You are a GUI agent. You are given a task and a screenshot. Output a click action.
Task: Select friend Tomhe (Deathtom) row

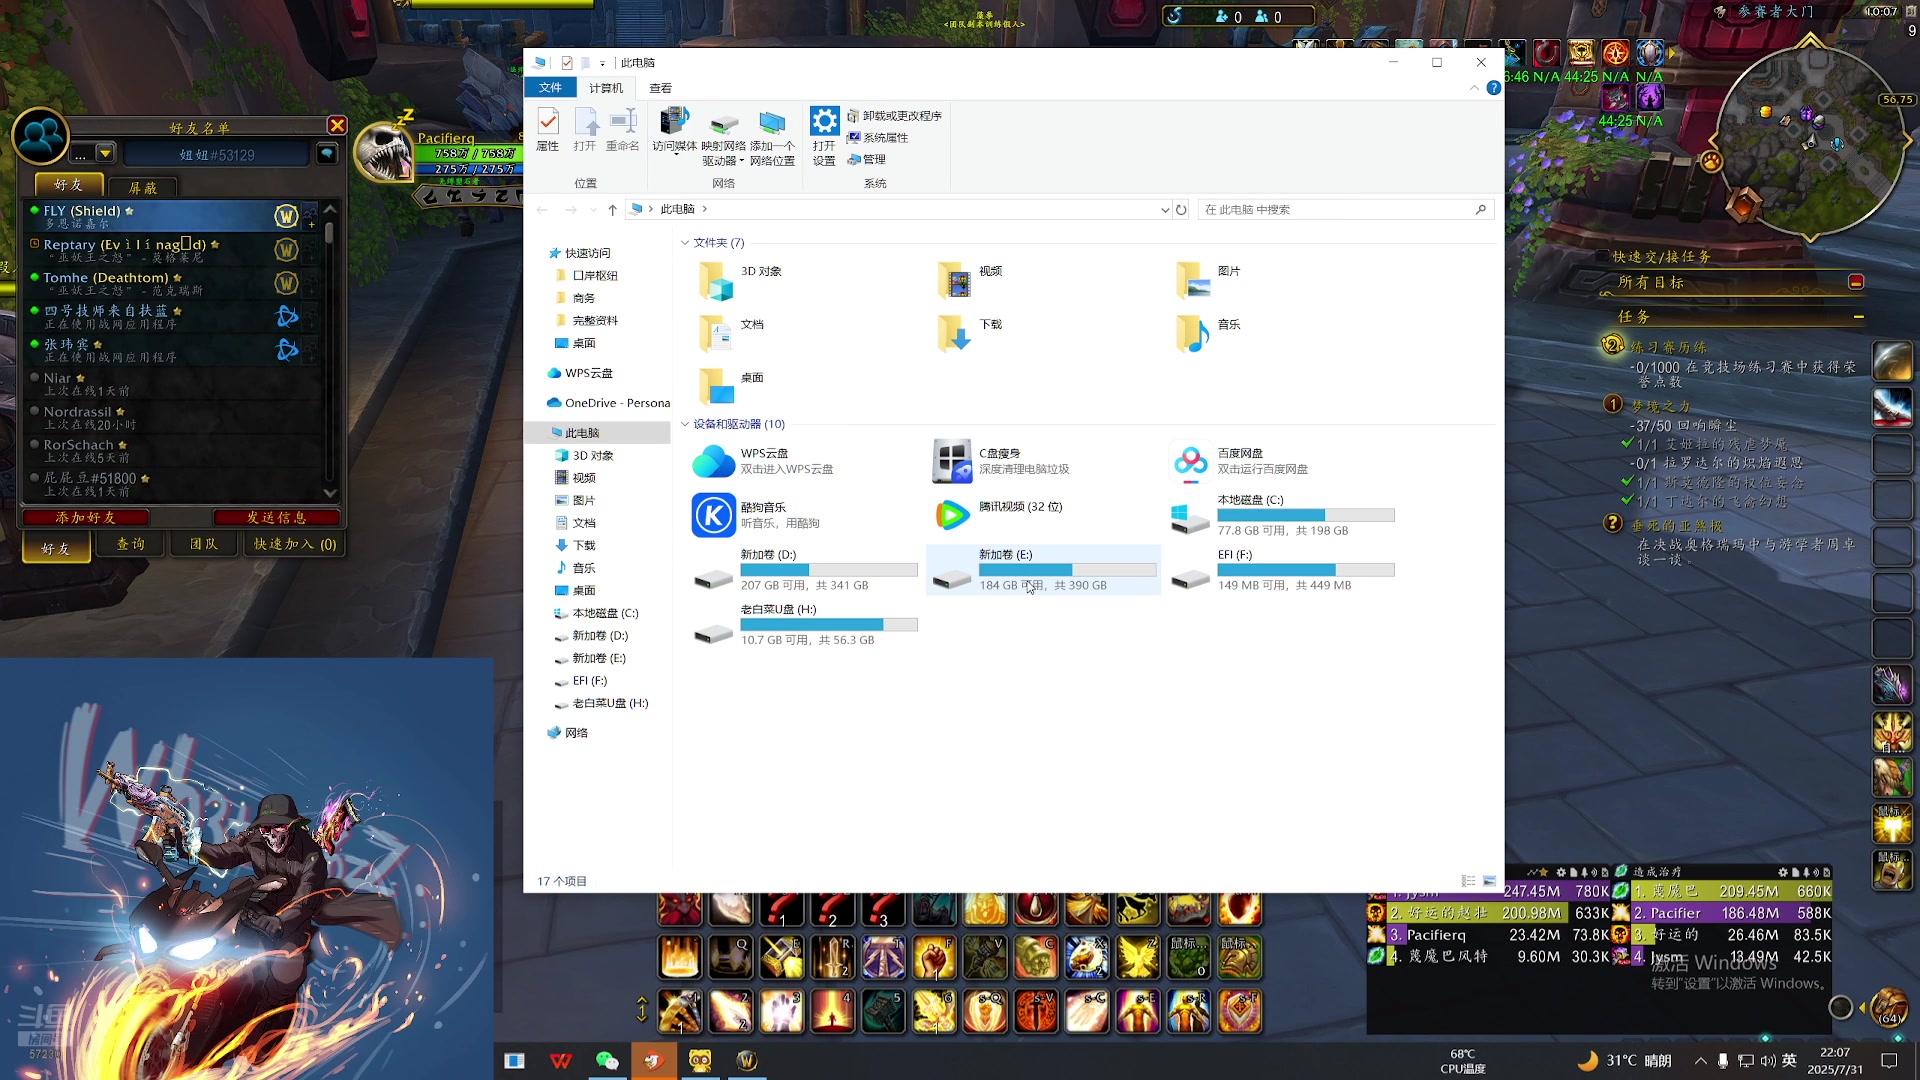click(x=172, y=283)
